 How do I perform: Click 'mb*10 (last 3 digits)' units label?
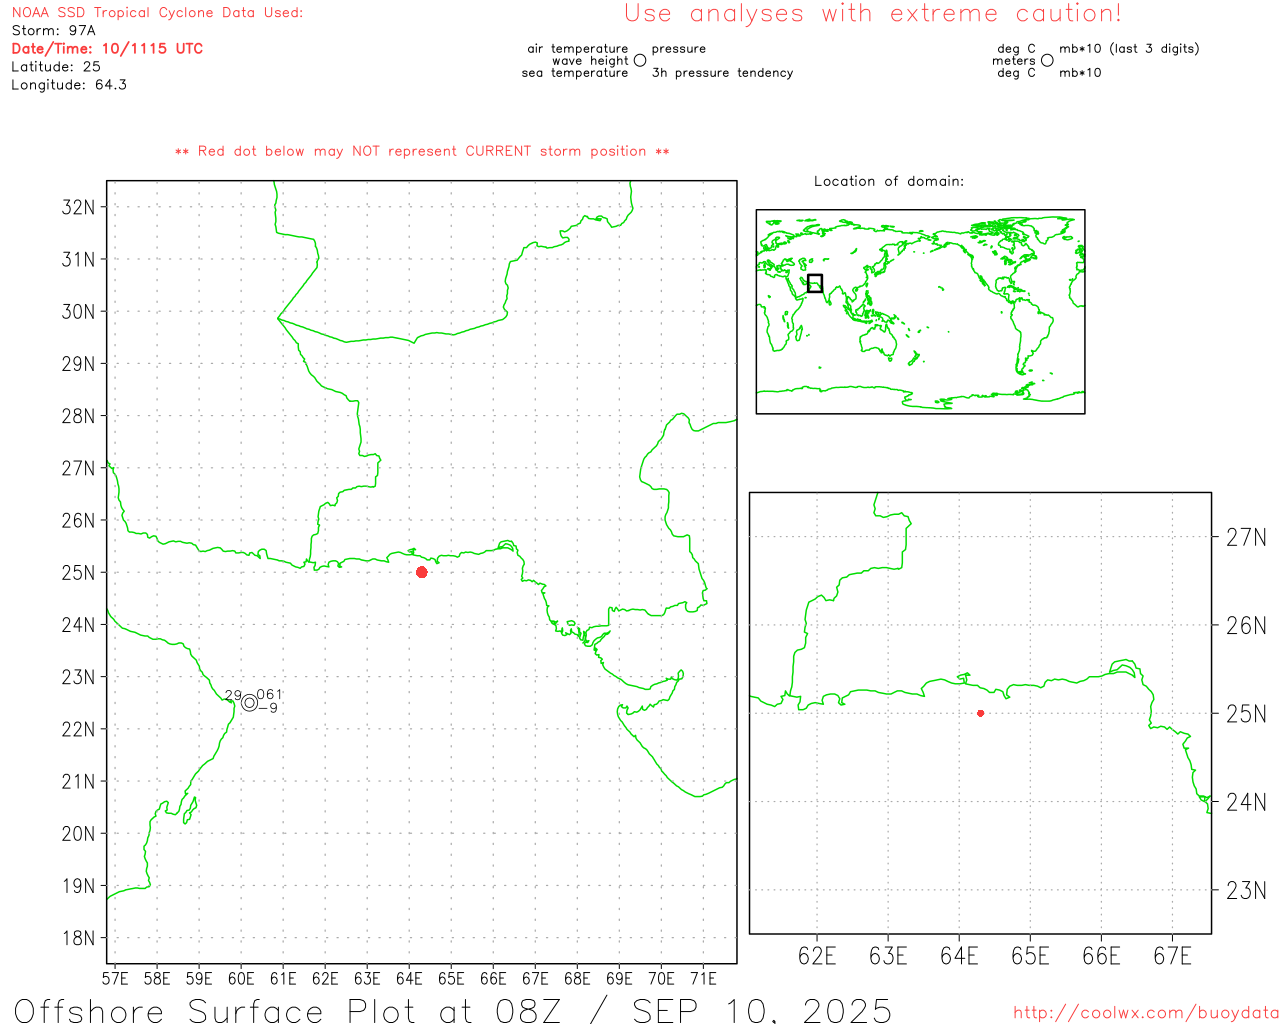tap(1129, 48)
